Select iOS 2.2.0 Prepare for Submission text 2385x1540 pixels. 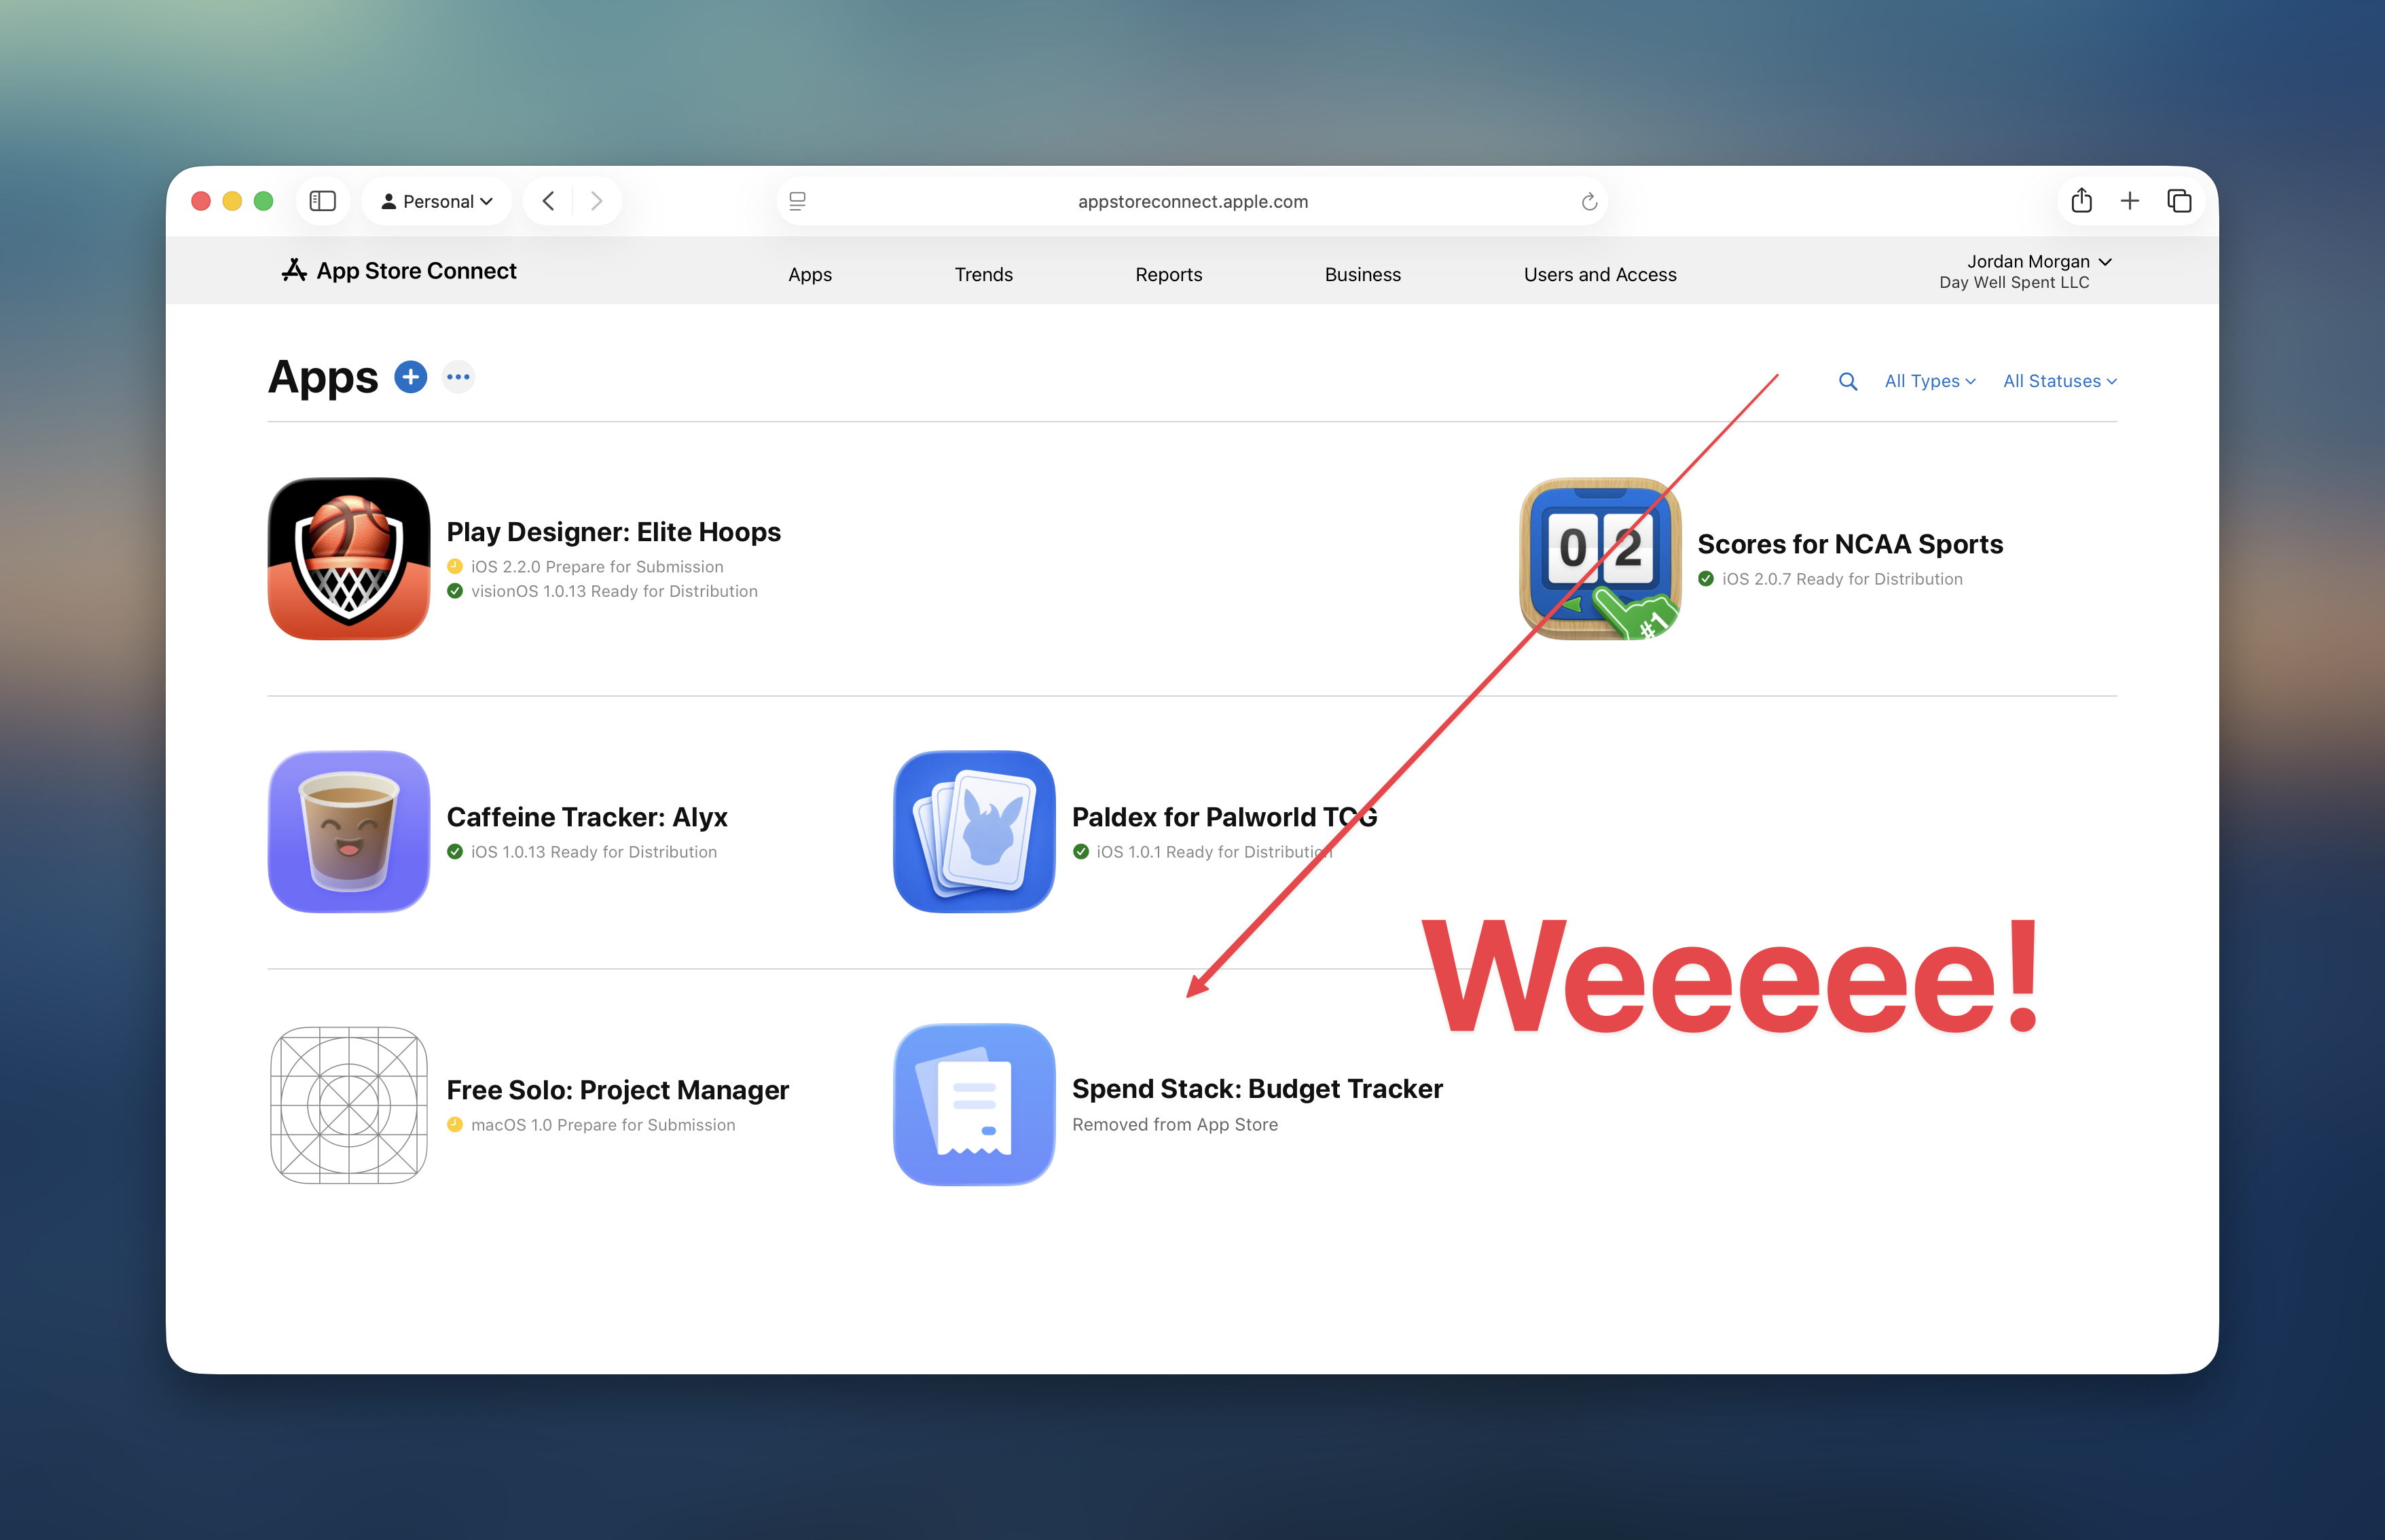(x=597, y=566)
